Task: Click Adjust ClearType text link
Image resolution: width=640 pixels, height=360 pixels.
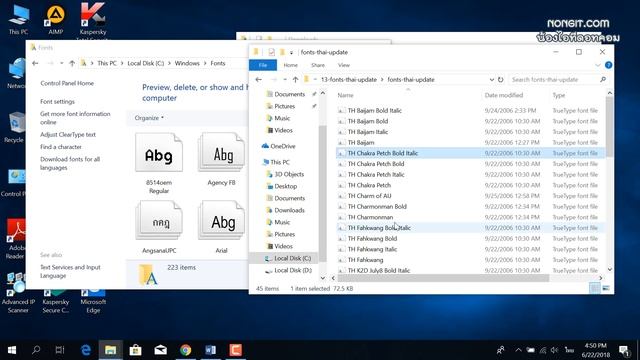Action: (x=68, y=134)
